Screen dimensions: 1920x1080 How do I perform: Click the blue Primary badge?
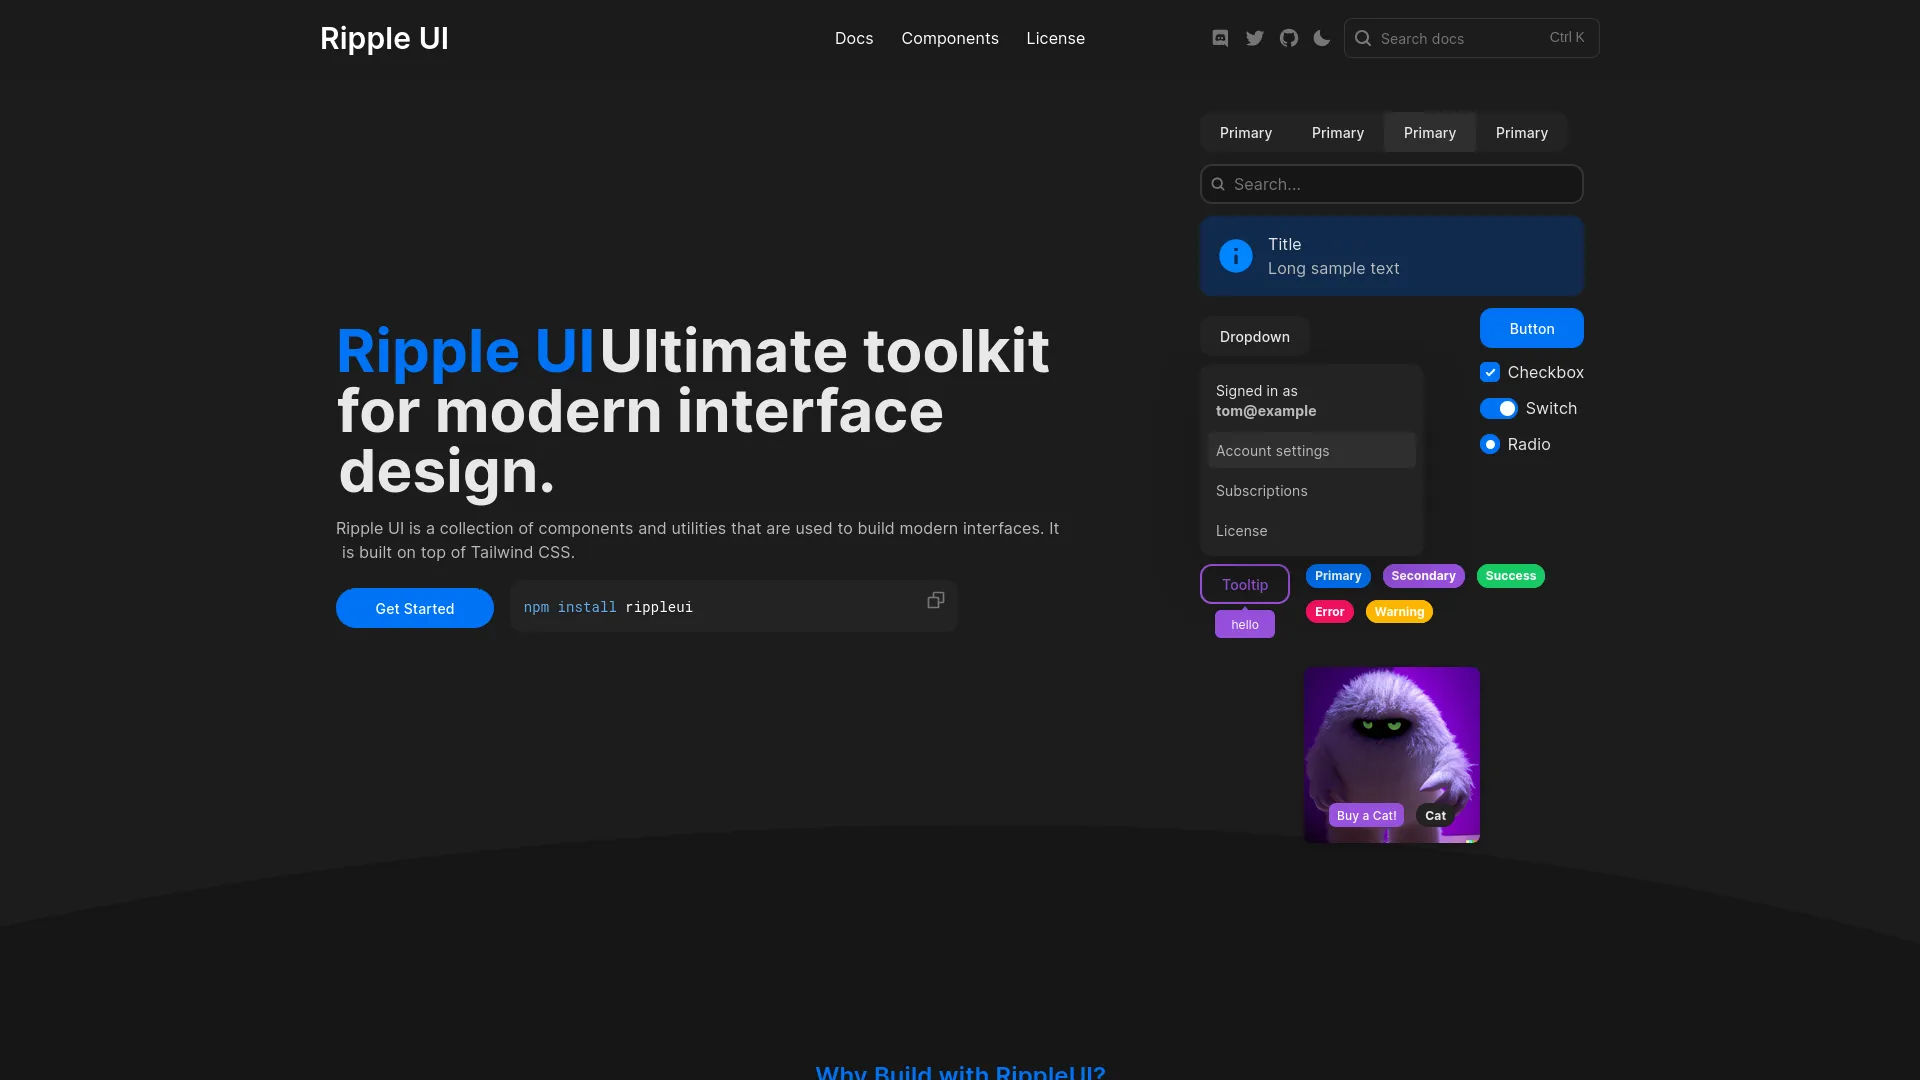coord(1338,576)
